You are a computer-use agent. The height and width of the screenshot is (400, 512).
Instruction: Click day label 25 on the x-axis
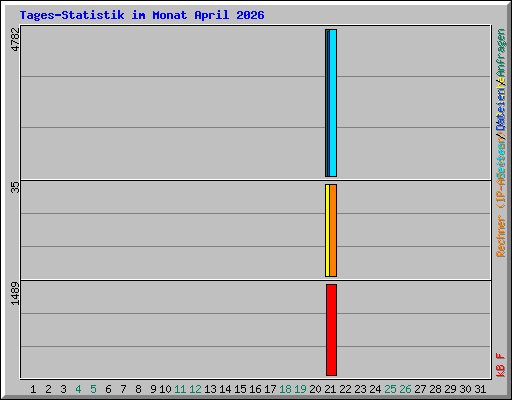390,389
